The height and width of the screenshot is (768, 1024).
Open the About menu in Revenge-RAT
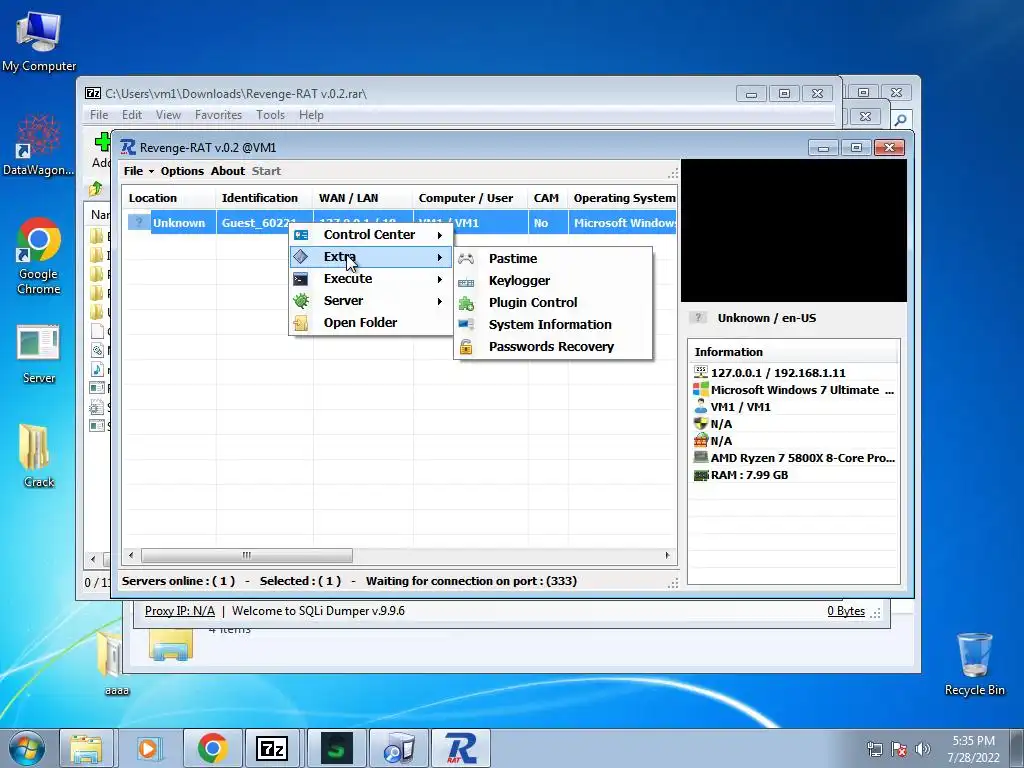click(227, 171)
